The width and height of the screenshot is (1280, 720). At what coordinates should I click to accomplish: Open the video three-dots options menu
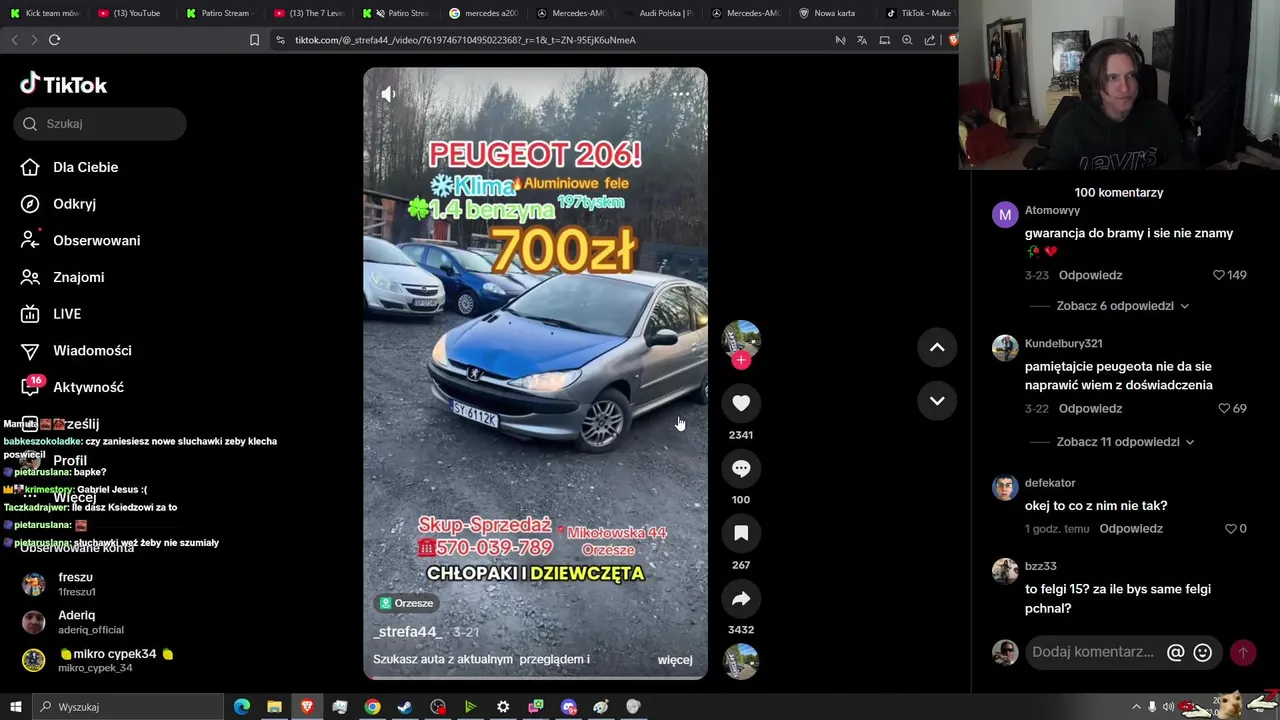681,94
